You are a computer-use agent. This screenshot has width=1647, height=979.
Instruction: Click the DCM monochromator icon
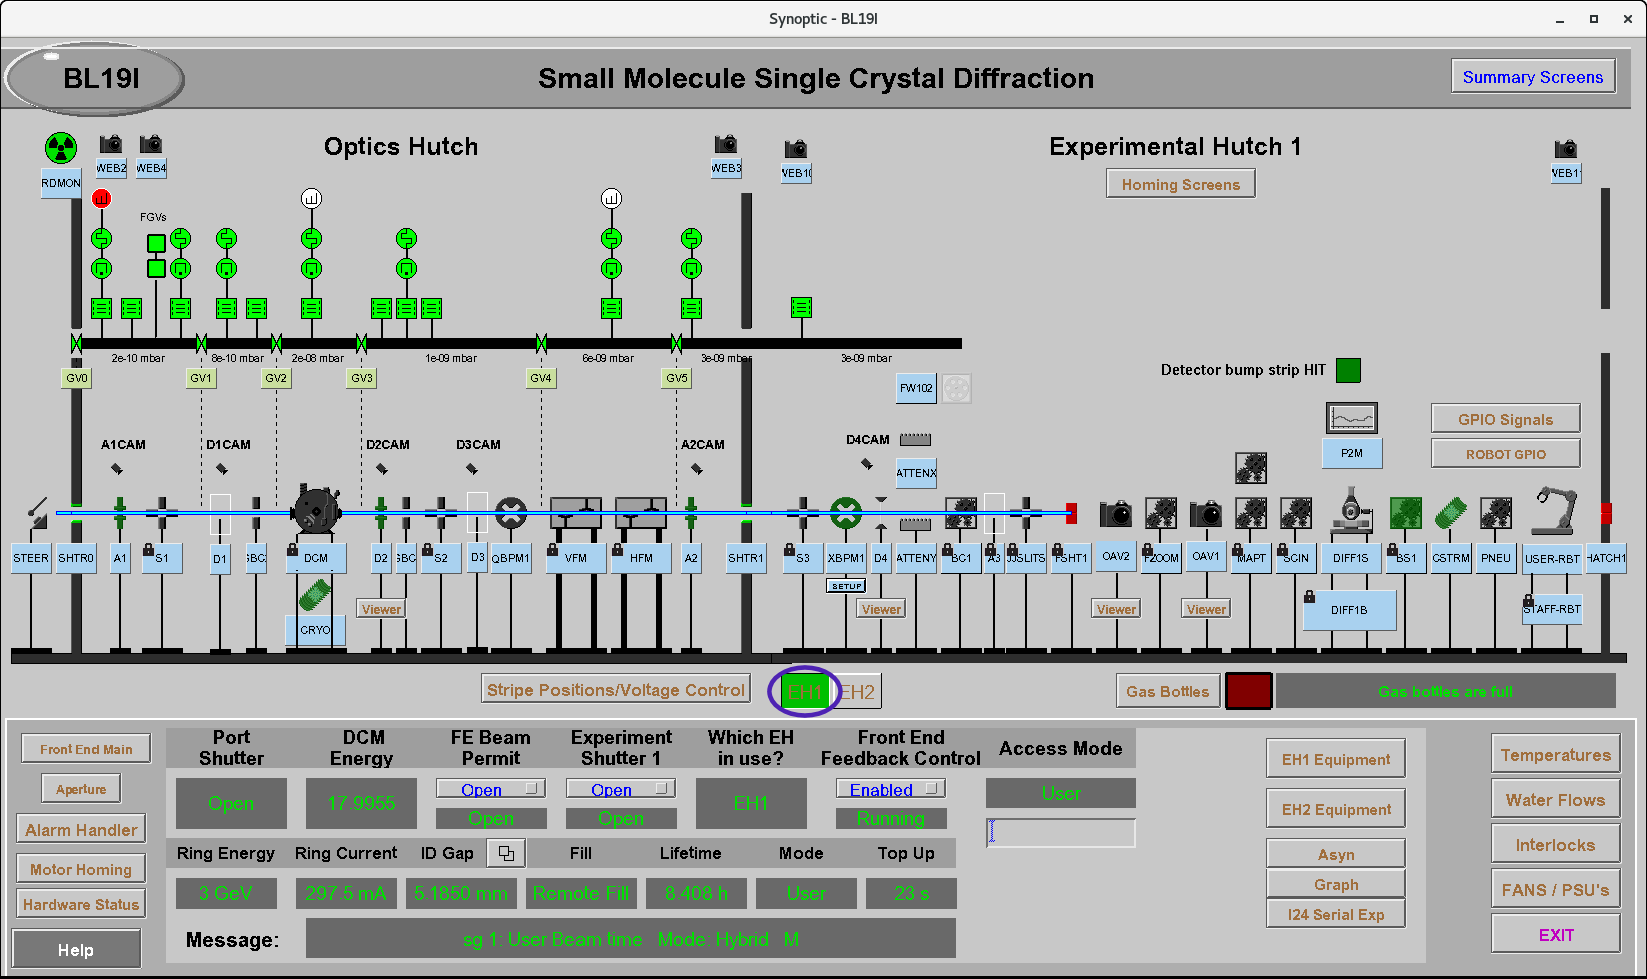318,513
